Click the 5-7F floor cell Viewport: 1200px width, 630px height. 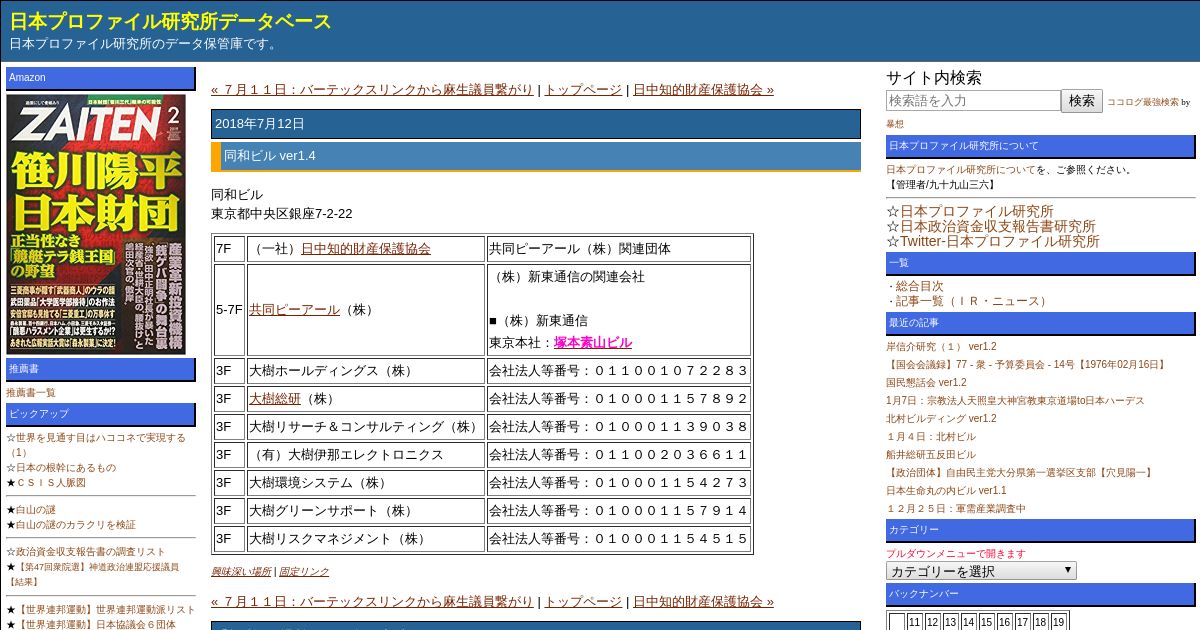pyautogui.click(x=229, y=310)
